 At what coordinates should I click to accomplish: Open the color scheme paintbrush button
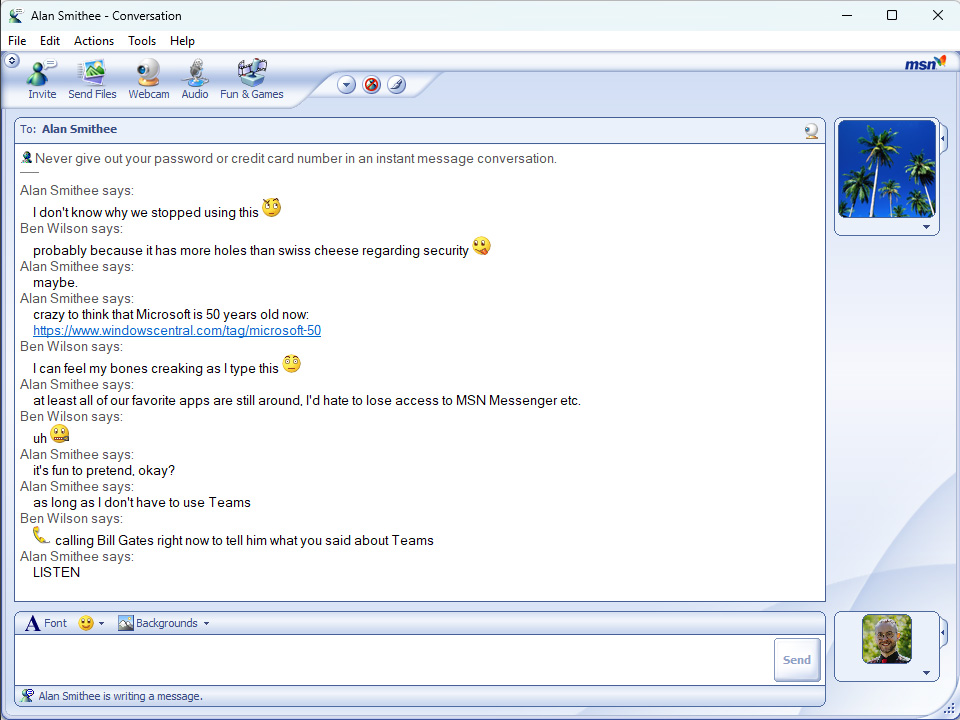(397, 84)
